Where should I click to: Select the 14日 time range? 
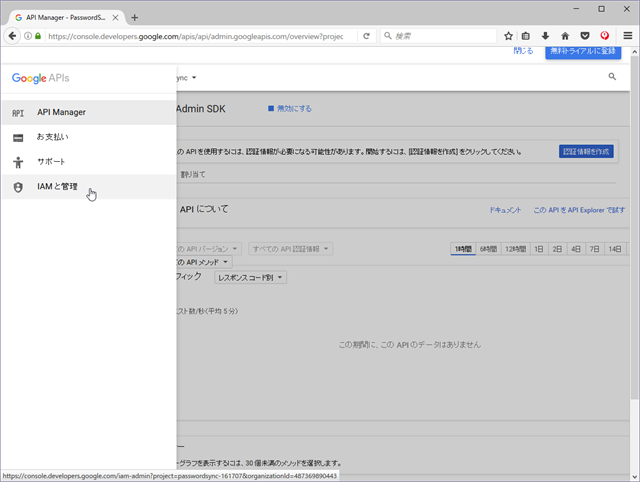click(615, 249)
